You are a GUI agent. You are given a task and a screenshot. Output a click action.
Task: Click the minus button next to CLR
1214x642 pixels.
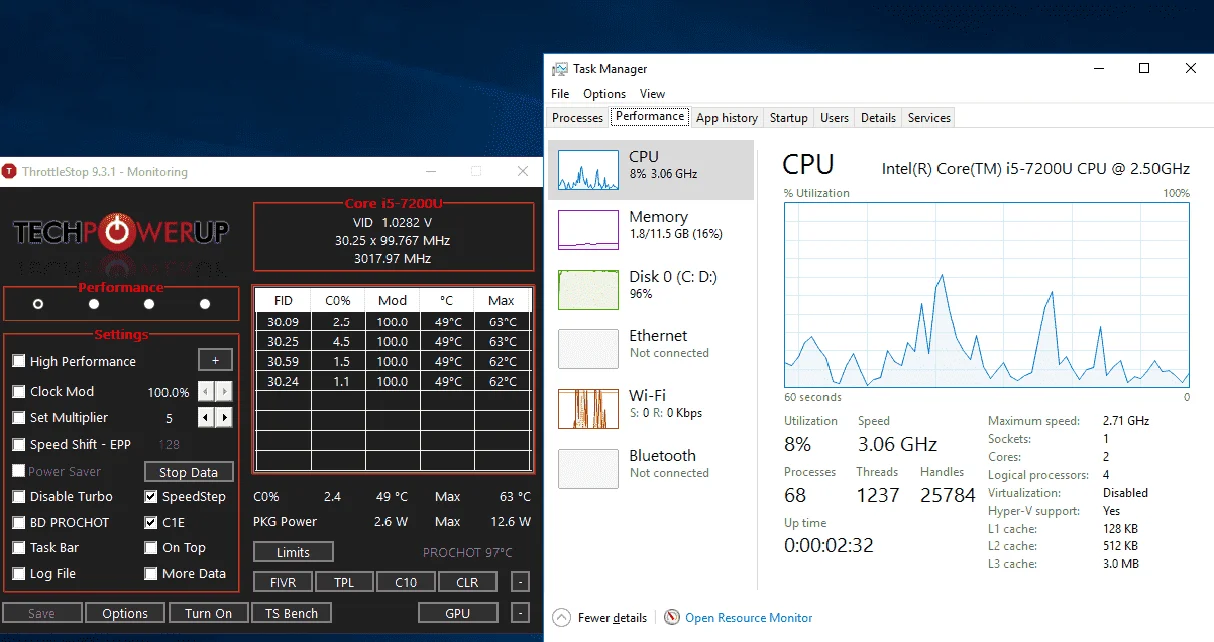point(520,582)
